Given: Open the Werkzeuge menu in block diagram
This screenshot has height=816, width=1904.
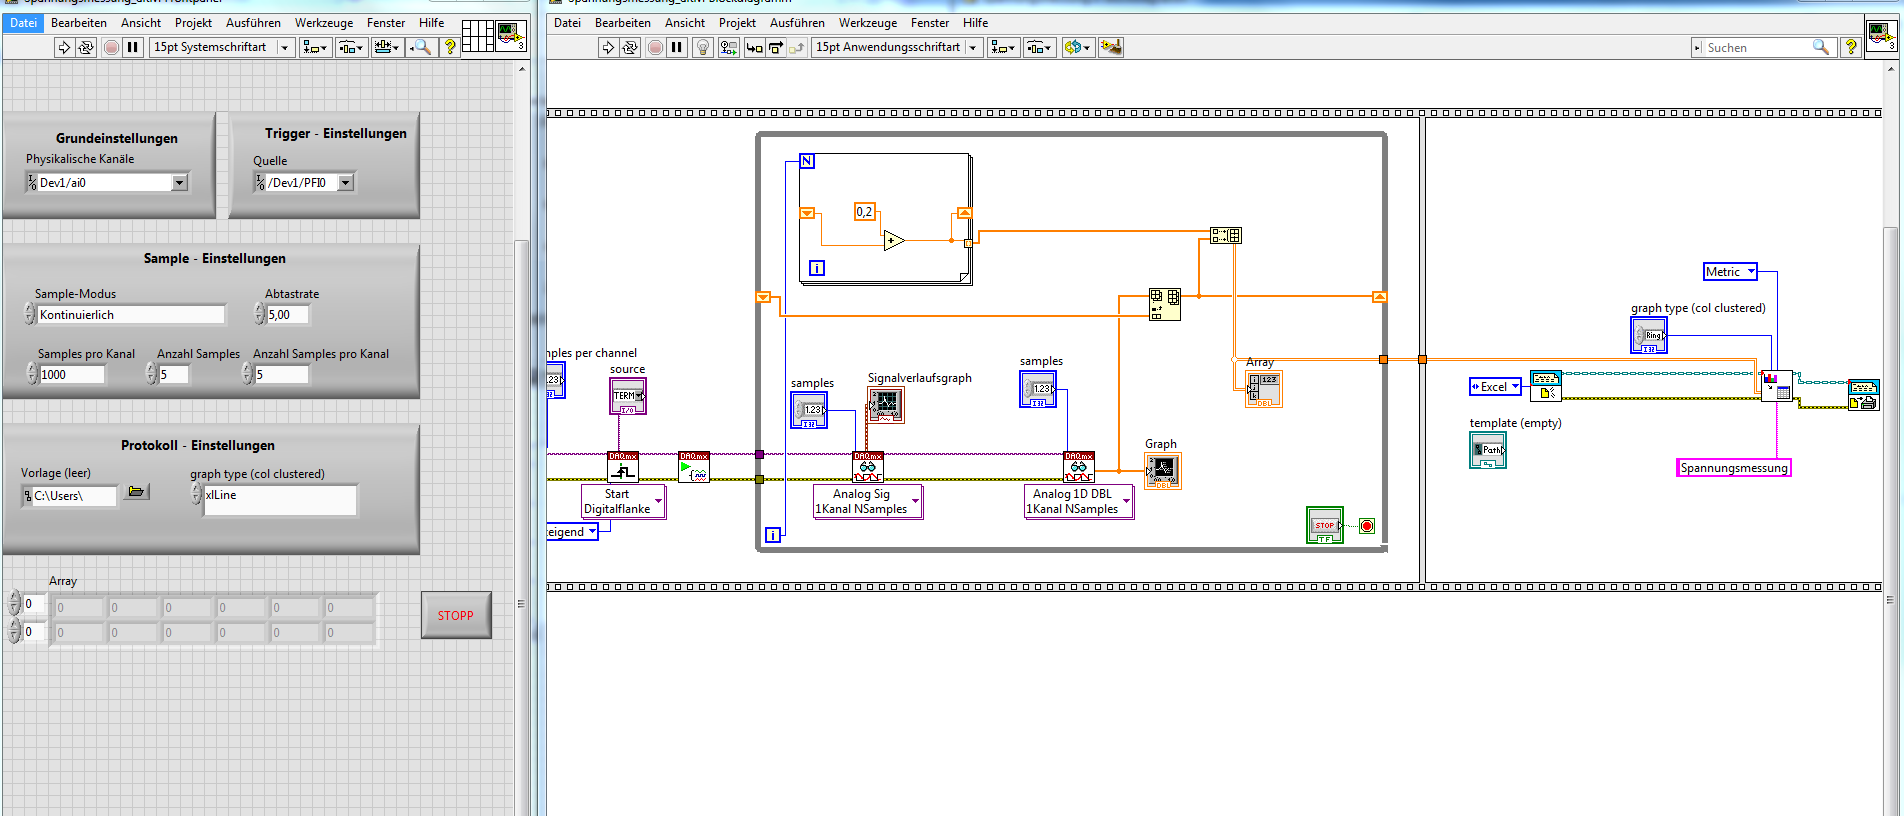Looking at the screenshot, I should pyautogui.click(x=867, y=23).
